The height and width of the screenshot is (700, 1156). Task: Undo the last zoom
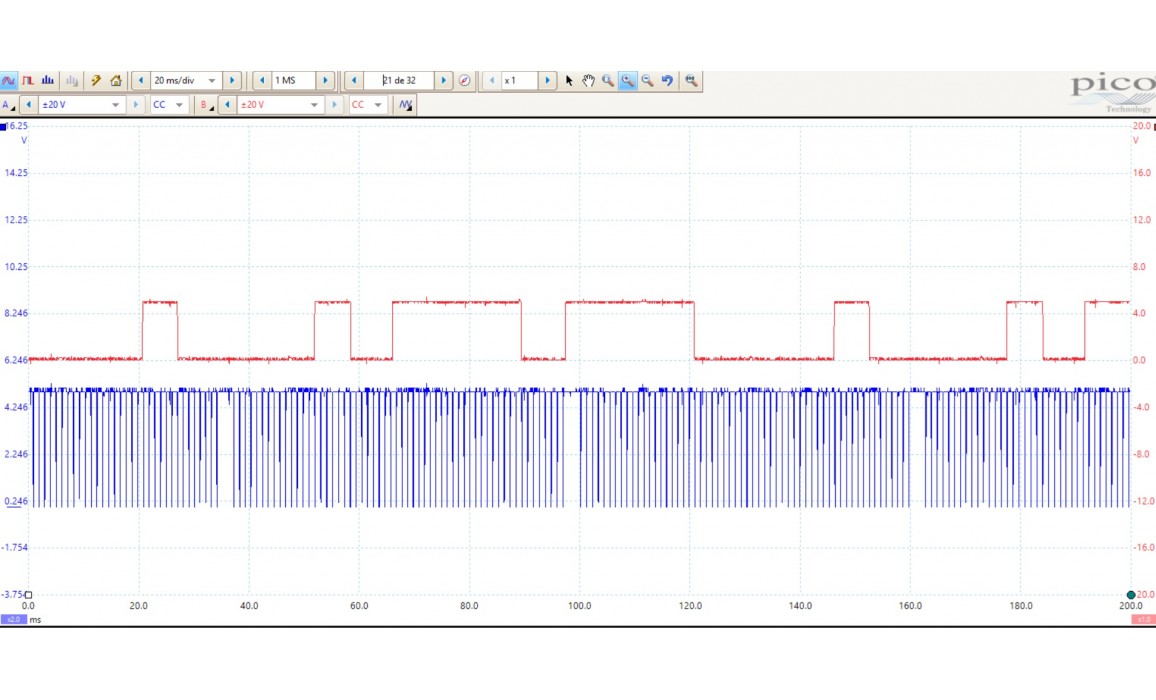coord(667,81)
